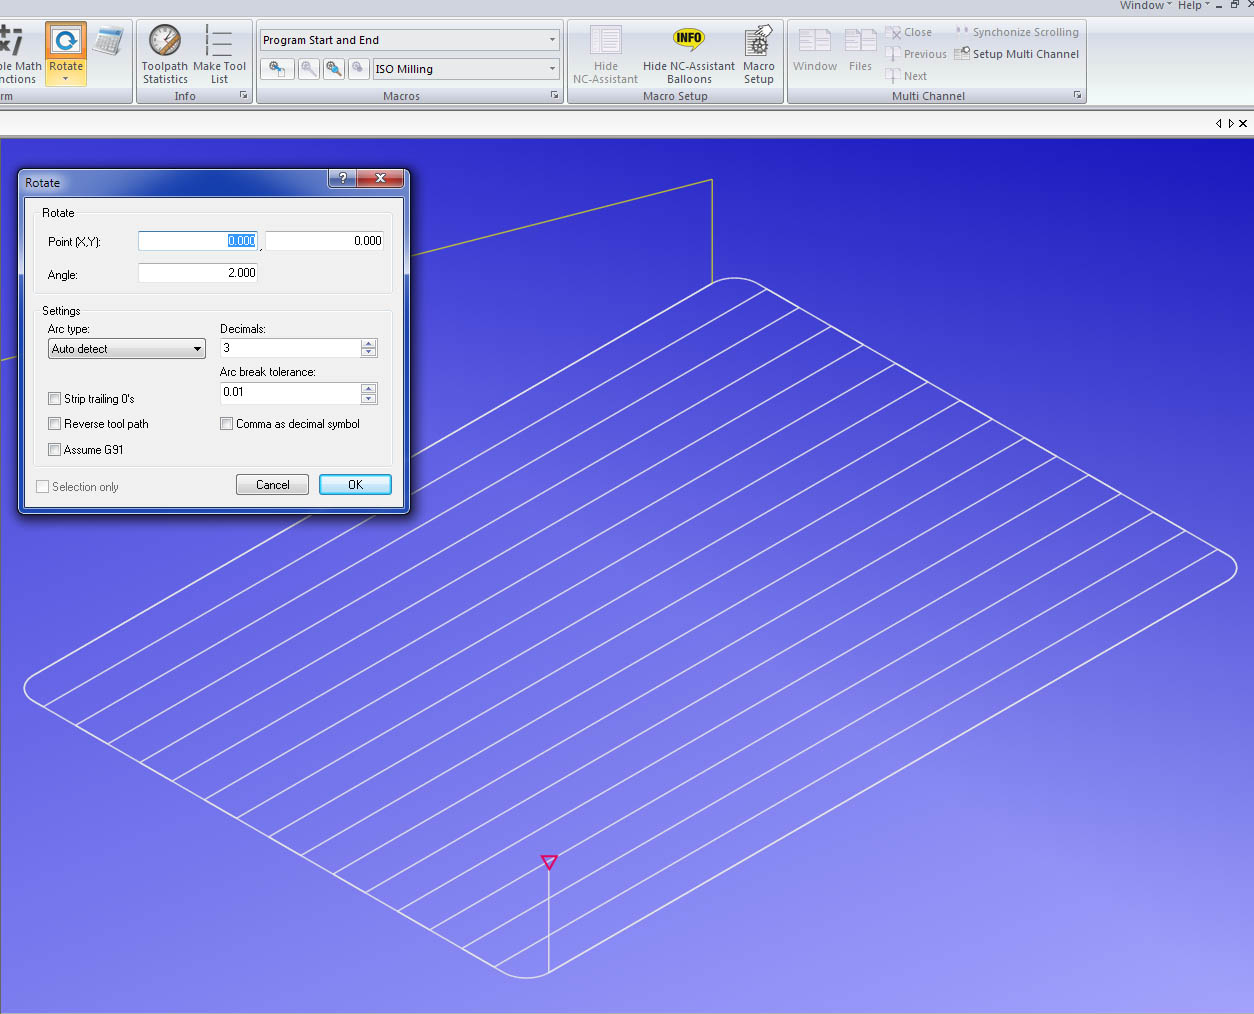
Task: Toggle the Selection only checkbox
Action: (x=43, y=487)
